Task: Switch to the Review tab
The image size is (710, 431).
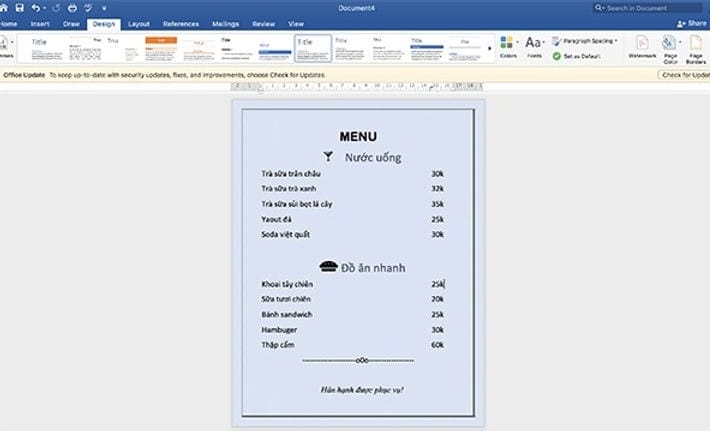Action: point(264,24)
